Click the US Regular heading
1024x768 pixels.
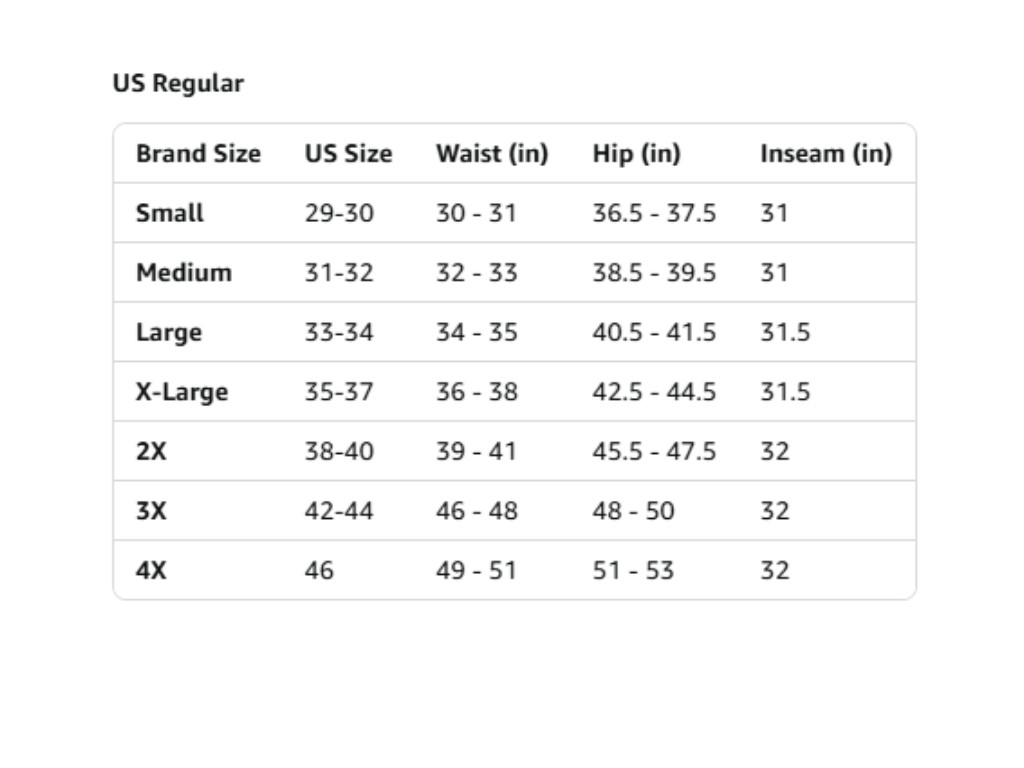tap(178, 84)
